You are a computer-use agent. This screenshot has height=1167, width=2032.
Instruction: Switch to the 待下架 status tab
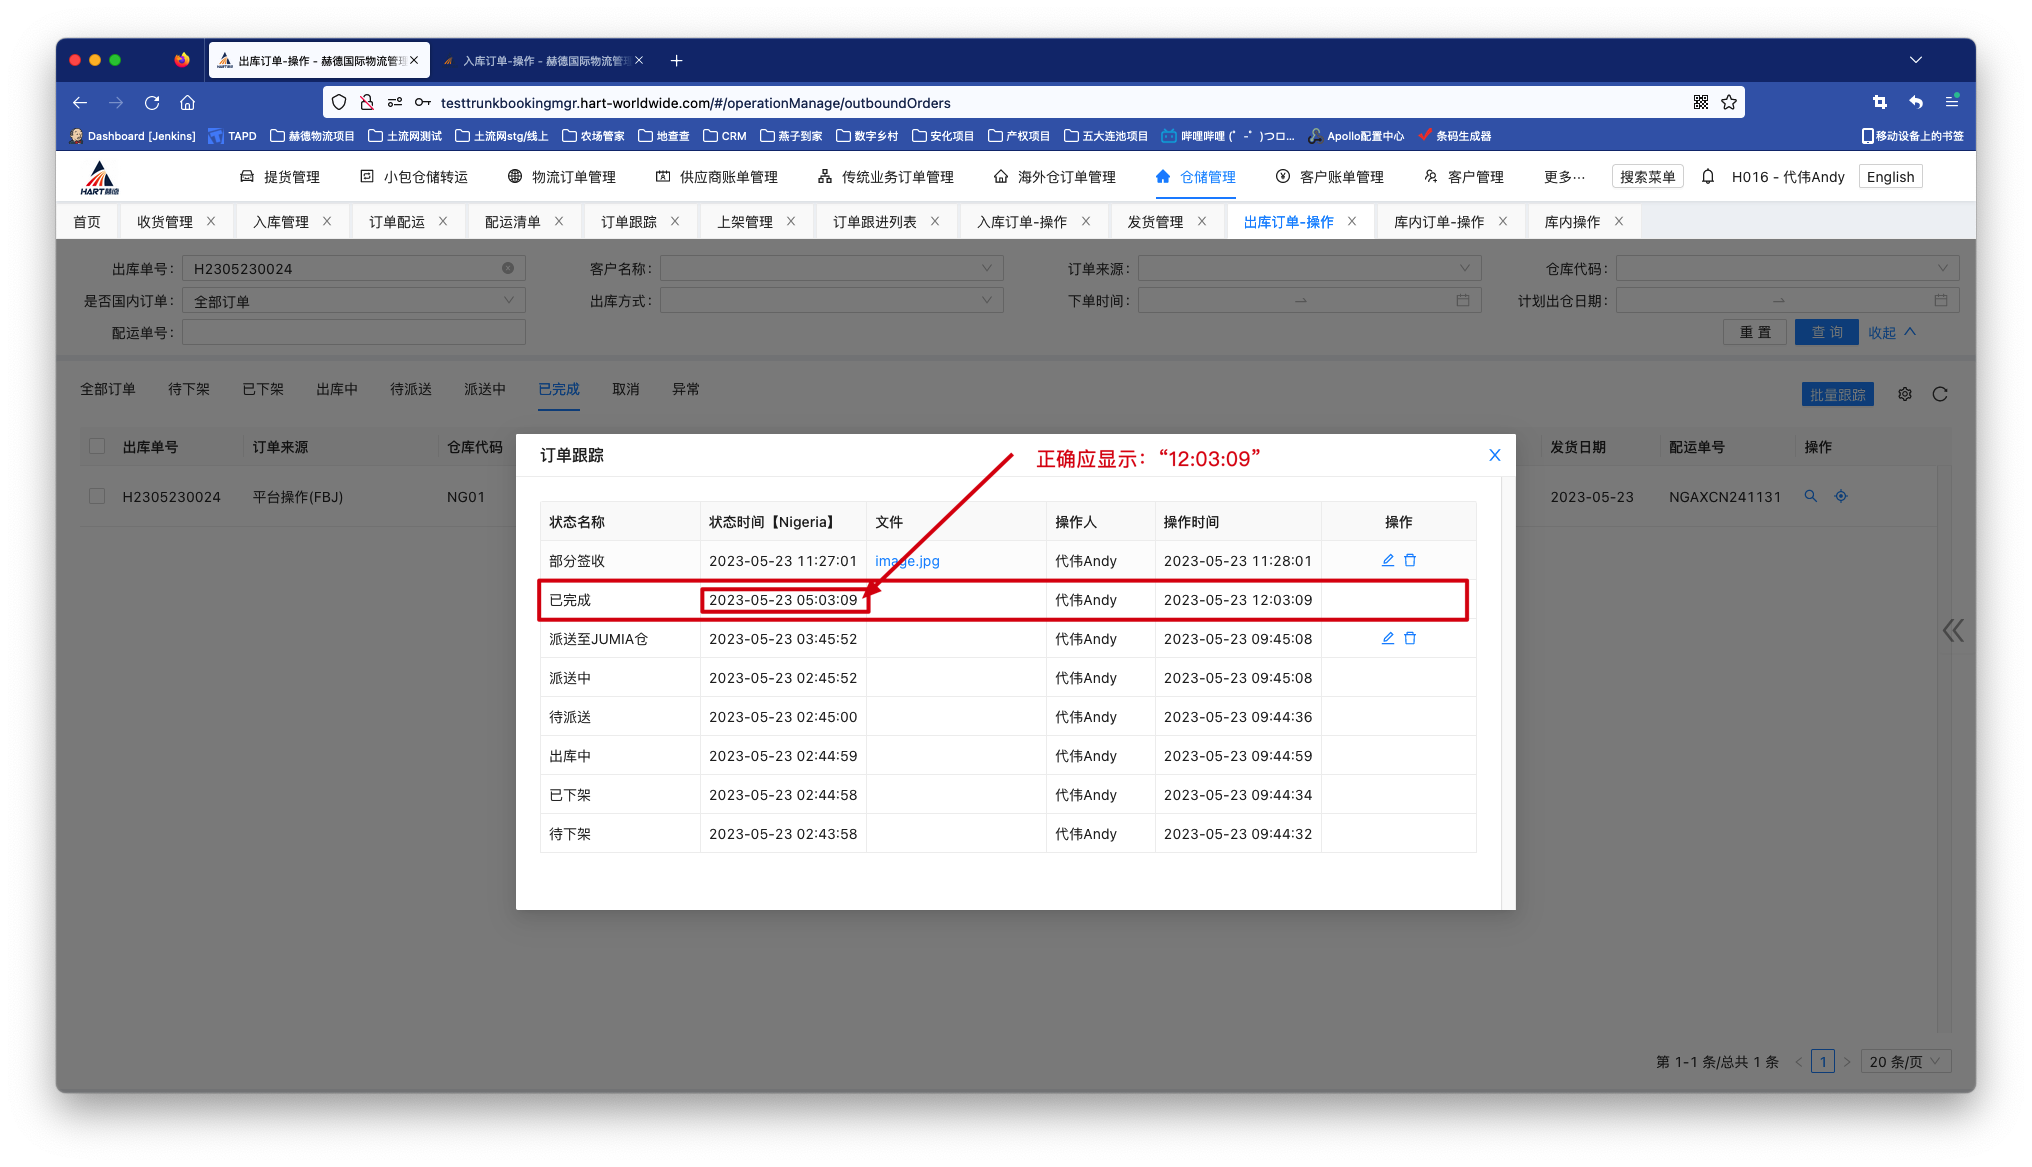pyautogui.click(x=189, y=389)
